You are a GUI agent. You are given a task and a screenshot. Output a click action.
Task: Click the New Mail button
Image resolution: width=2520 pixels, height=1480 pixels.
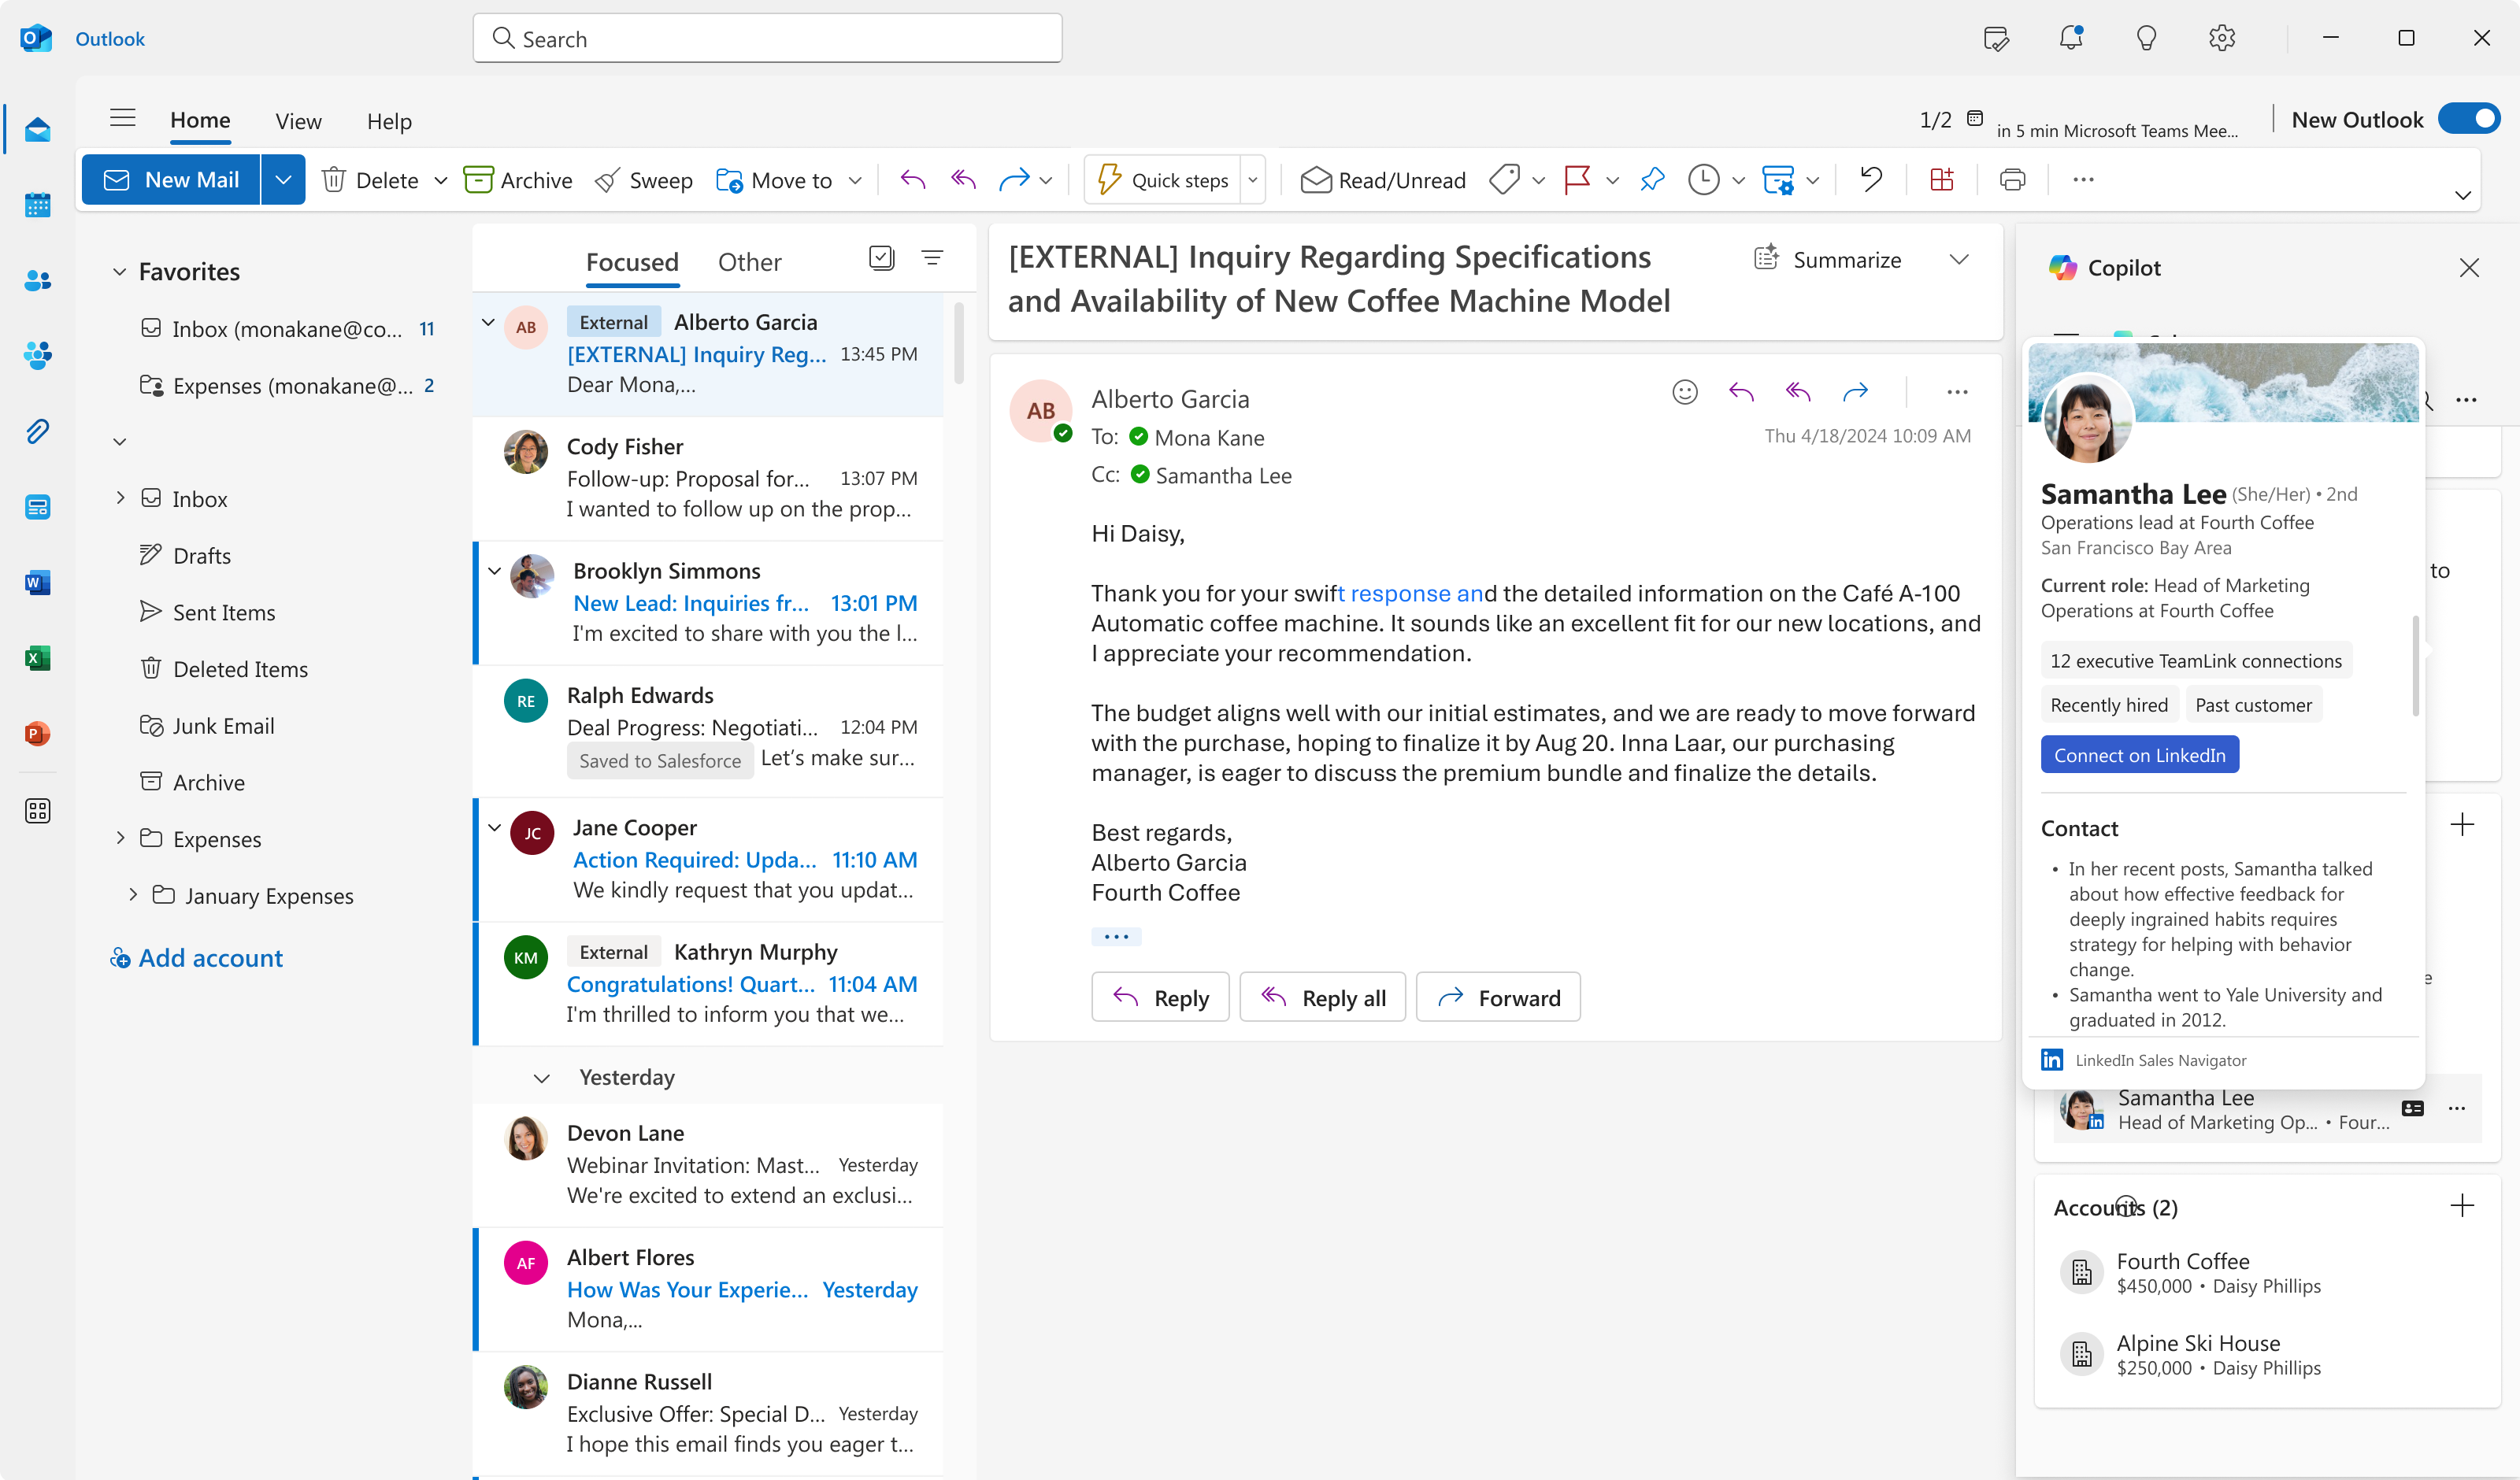pyautogui.click(x=171, y=180)
